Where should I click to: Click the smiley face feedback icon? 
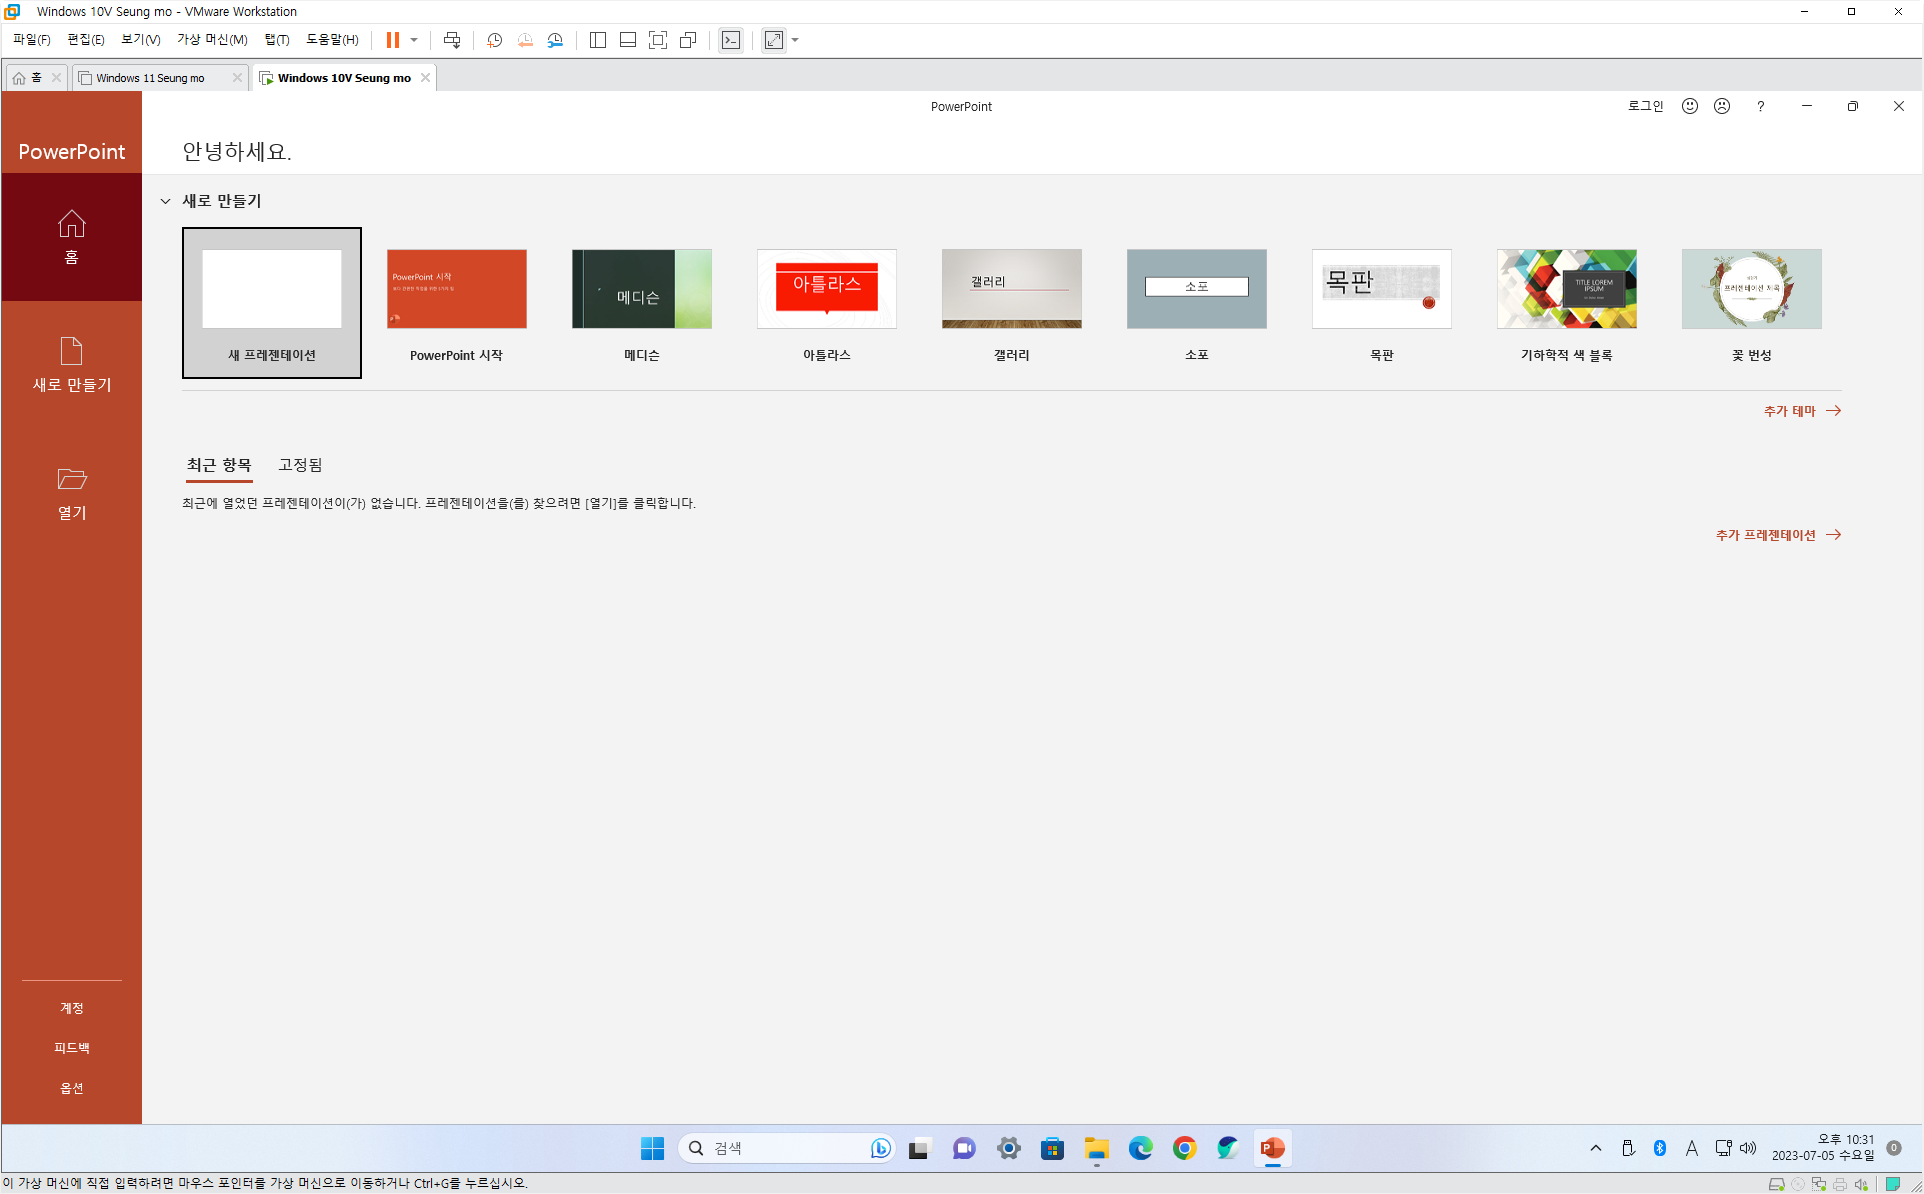coord(1689,106)
